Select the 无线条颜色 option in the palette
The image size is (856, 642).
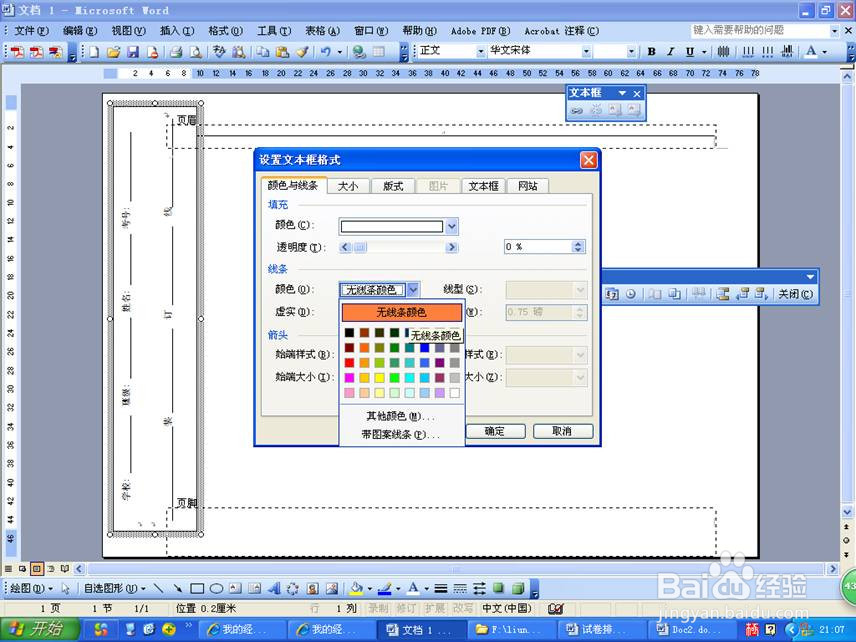pos(402,312)
